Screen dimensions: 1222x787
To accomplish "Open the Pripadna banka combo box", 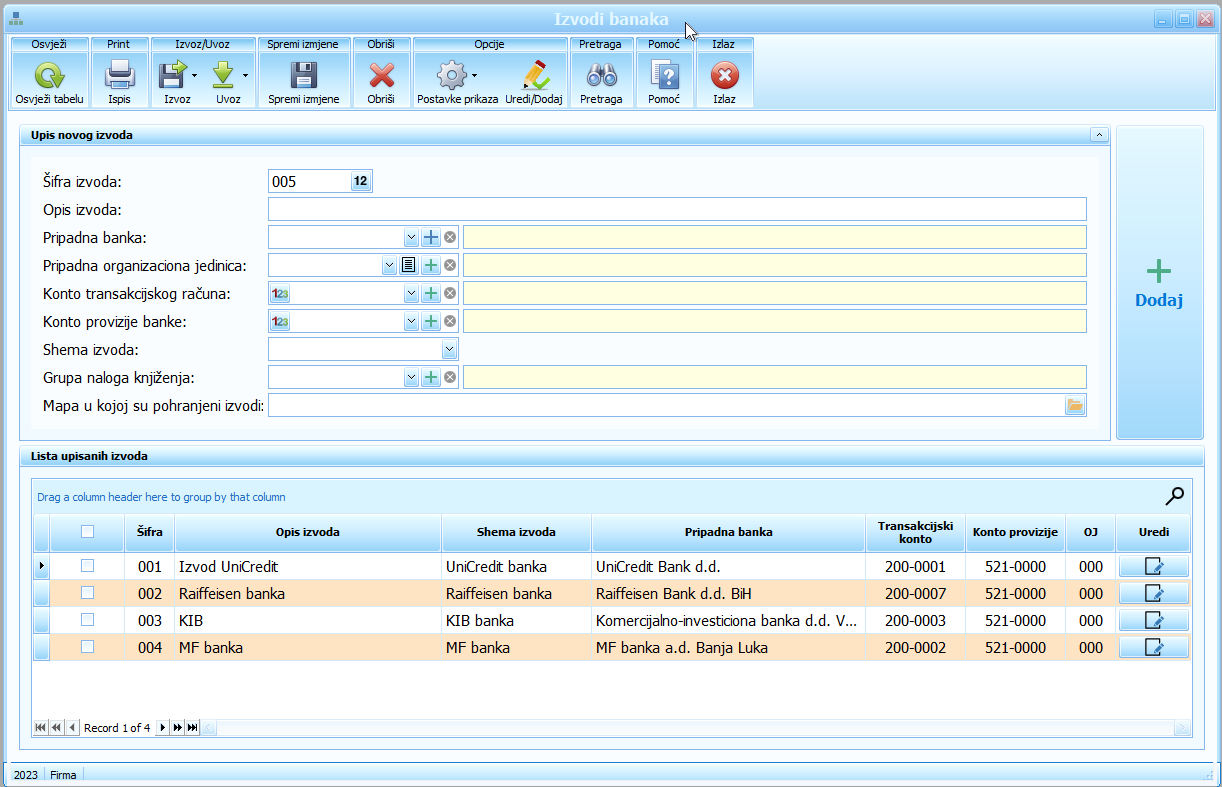I will click(410, 237).
